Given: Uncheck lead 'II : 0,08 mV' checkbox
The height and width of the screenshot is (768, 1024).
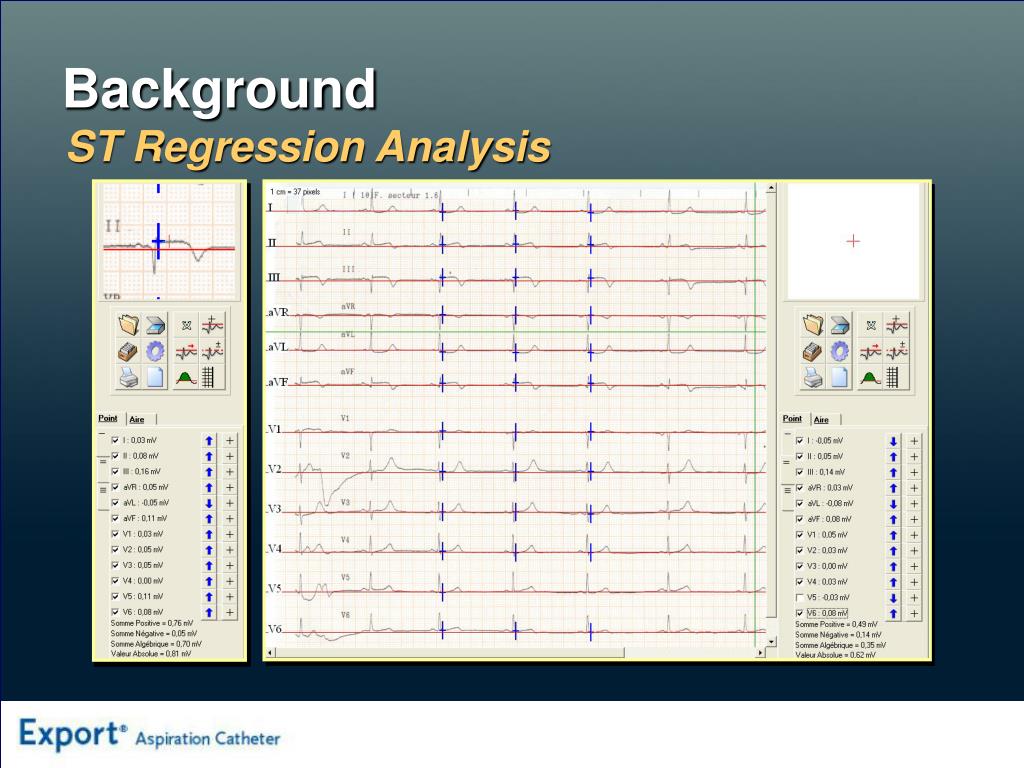Looking at the screenshot, I should coord(116,456).
